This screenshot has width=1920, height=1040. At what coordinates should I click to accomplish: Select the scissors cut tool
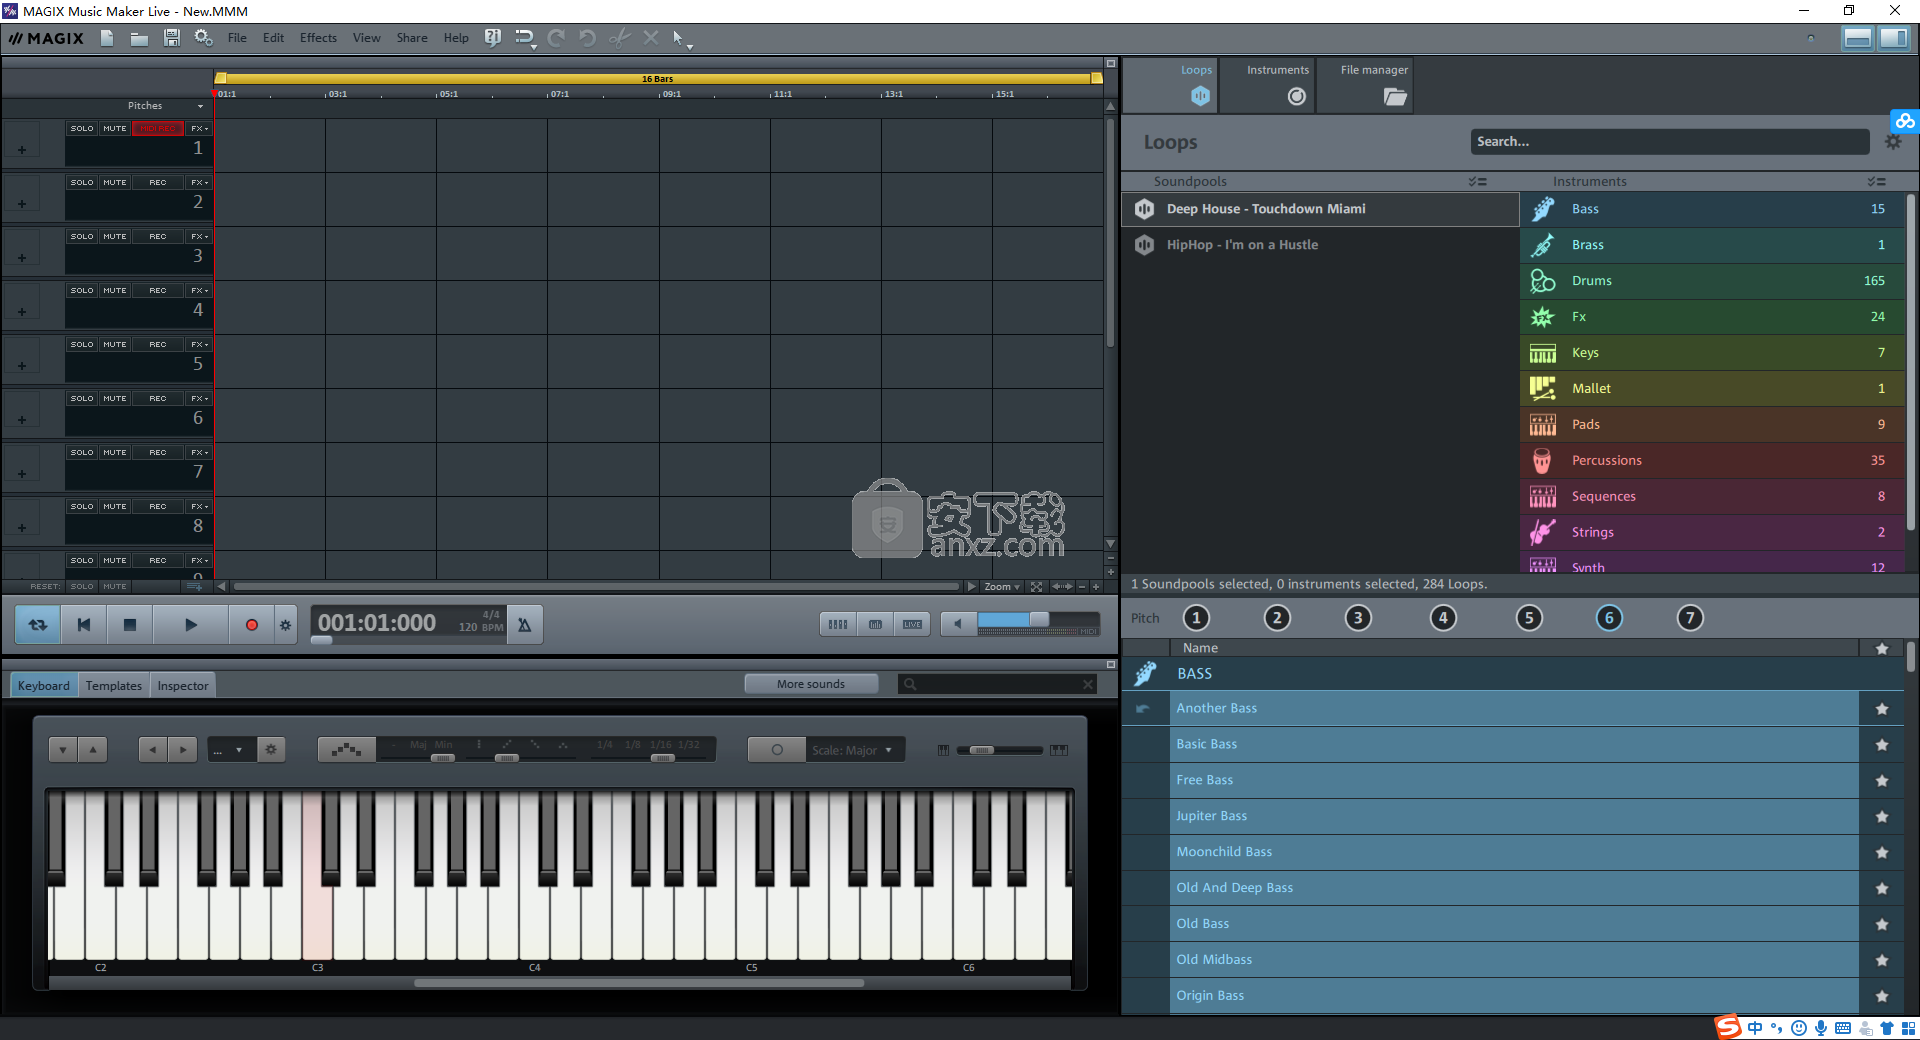coord(619,38)
